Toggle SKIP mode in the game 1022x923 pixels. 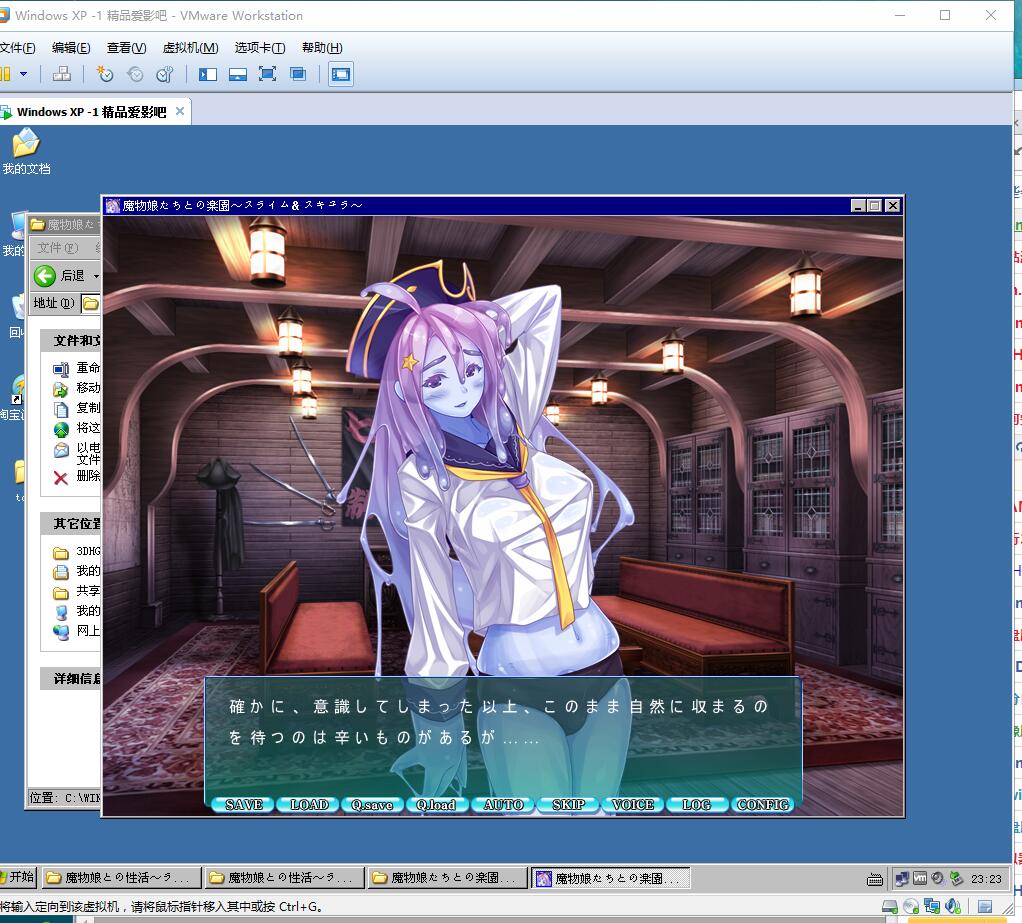[568, 805]
